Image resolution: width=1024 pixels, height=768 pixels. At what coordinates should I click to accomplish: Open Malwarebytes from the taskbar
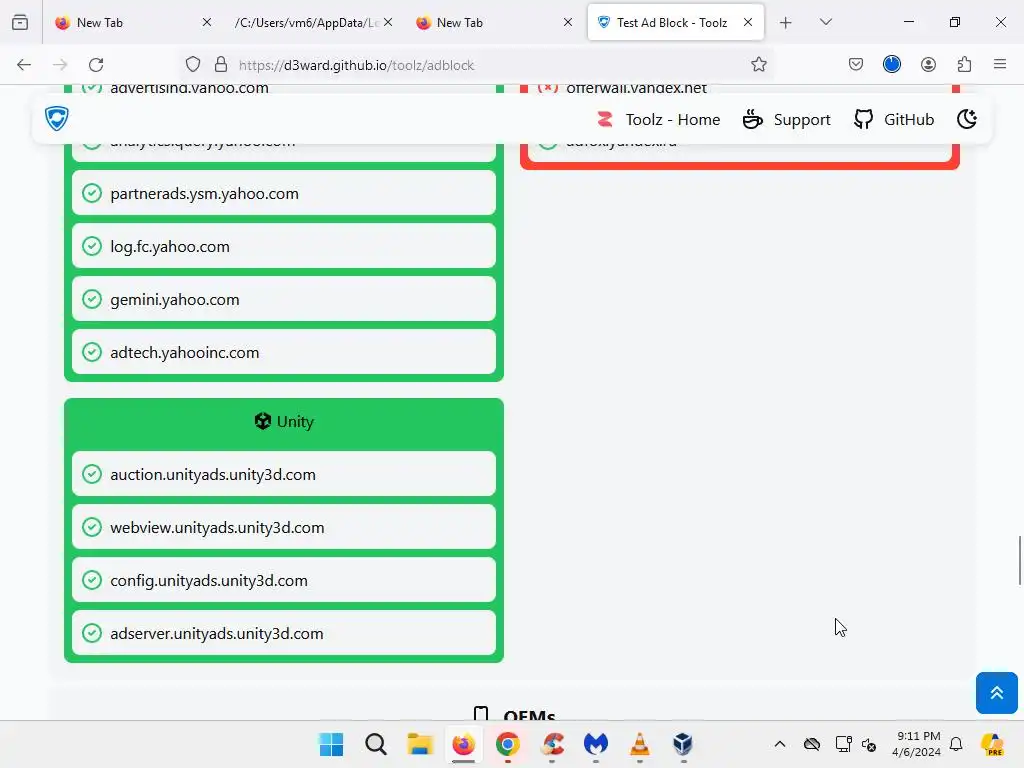point(596,744)
